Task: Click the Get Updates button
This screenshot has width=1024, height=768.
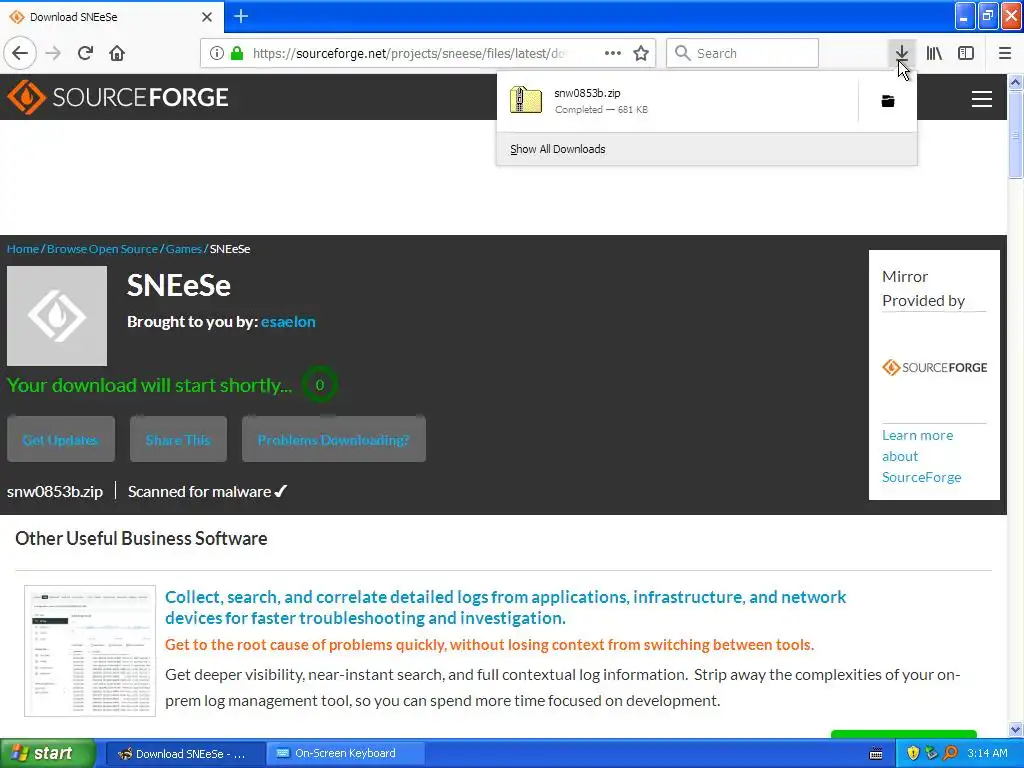Action: coord(61,440)
